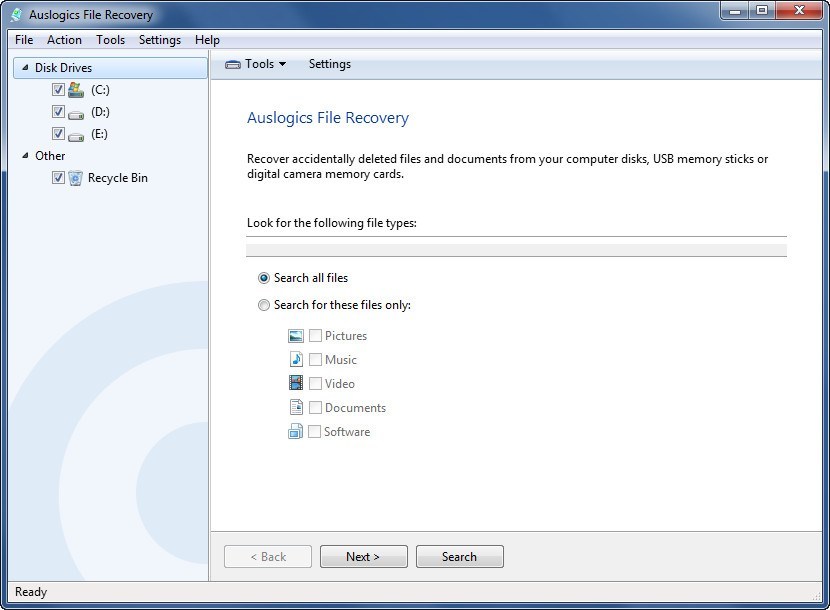Click the Software file type icon
The height and width of the screenshot is (610, 830).
(297, 431)
